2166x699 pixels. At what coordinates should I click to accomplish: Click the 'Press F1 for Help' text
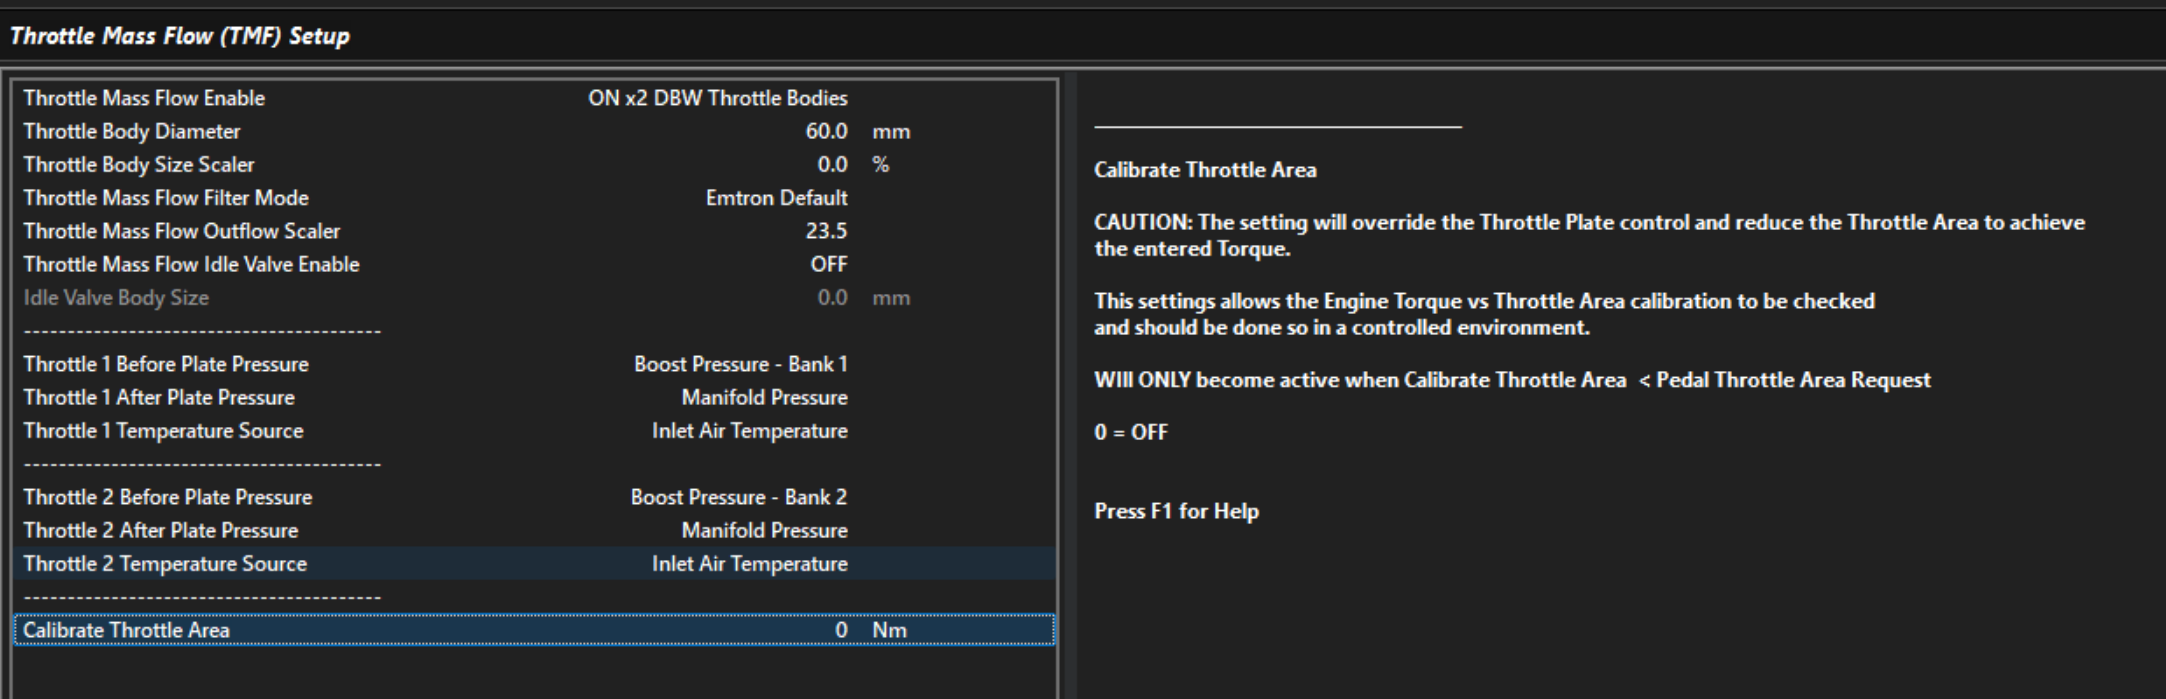(1176, 511)
